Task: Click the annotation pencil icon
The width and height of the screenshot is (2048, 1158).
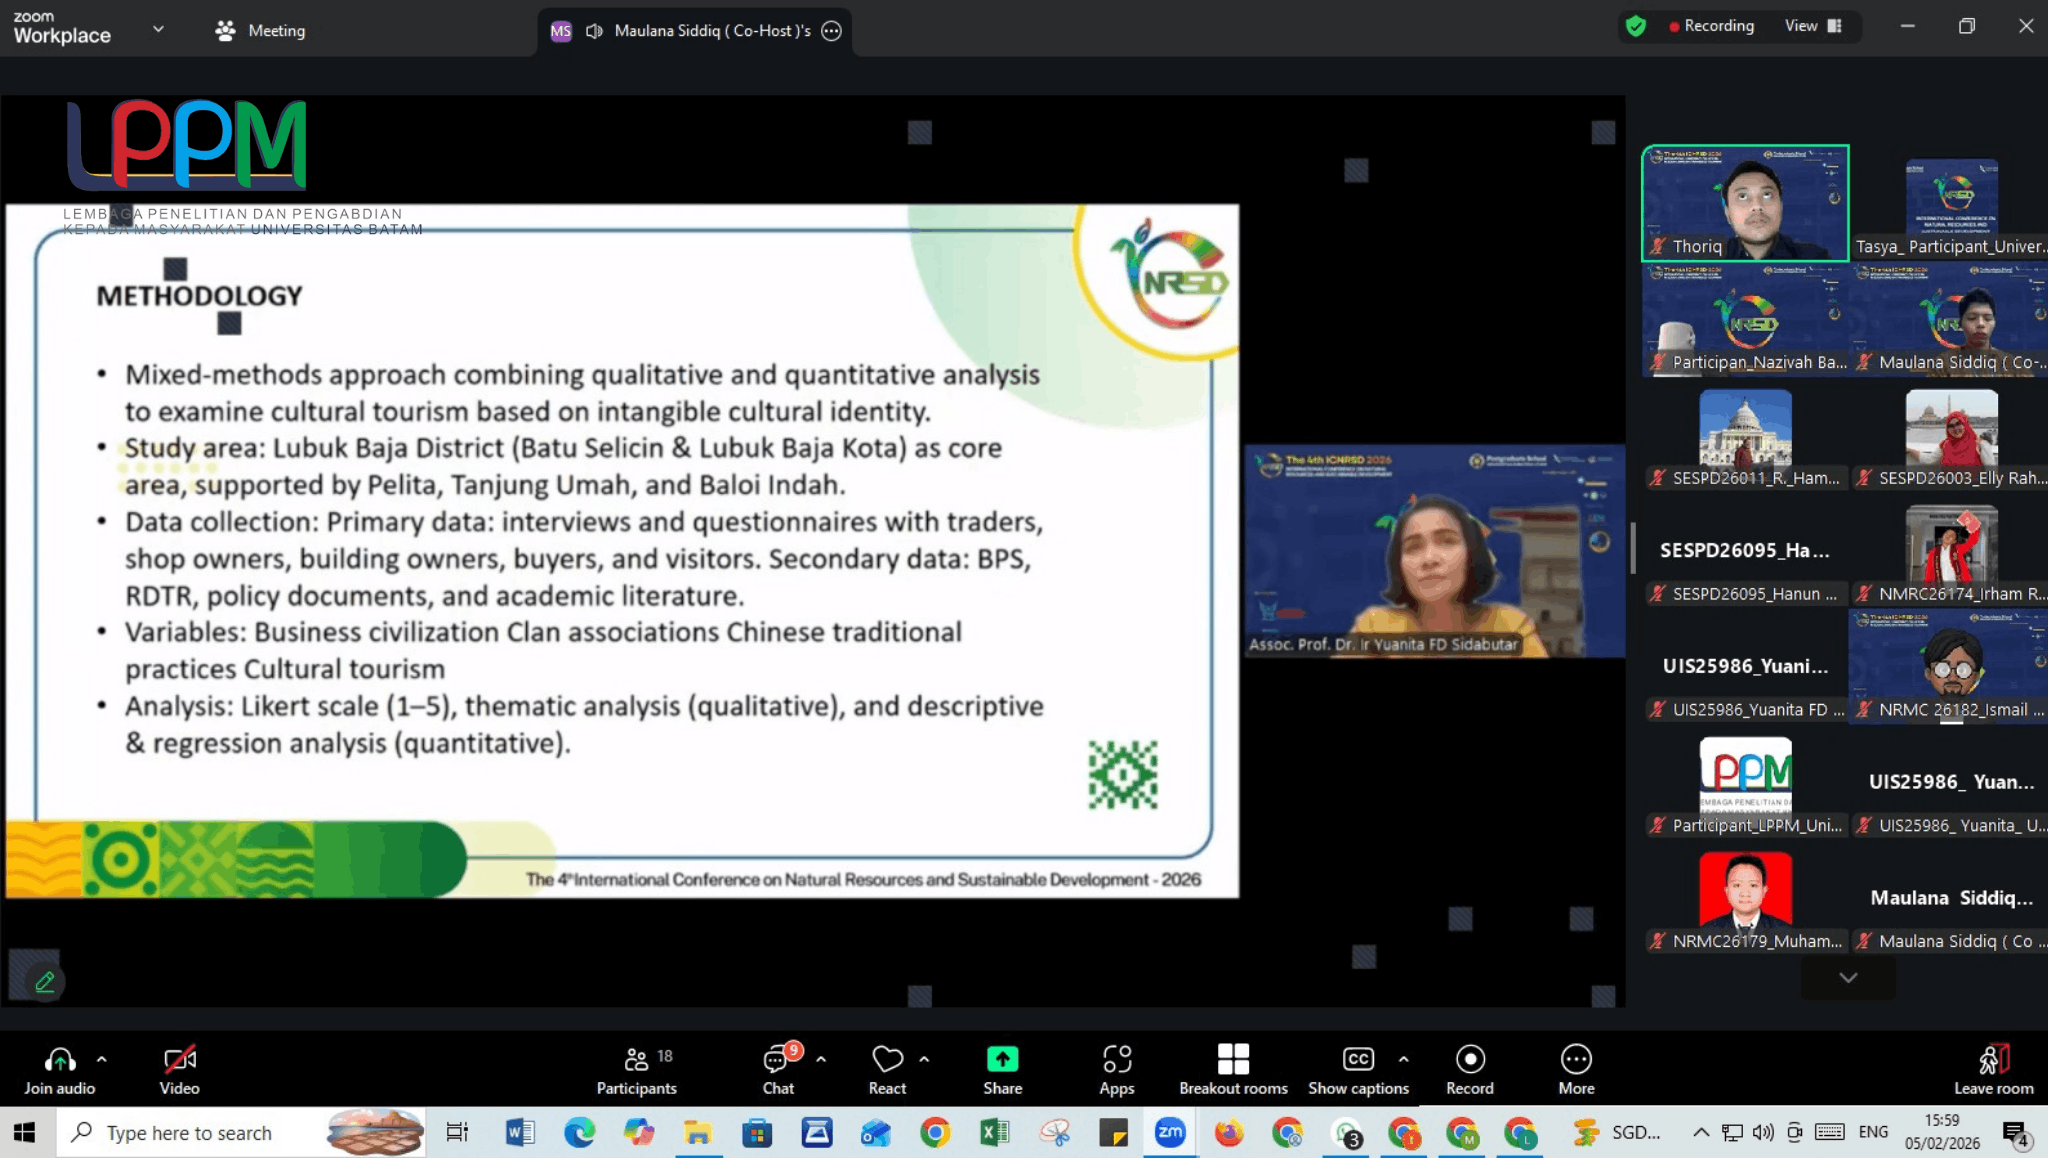Action: (44, 982)
